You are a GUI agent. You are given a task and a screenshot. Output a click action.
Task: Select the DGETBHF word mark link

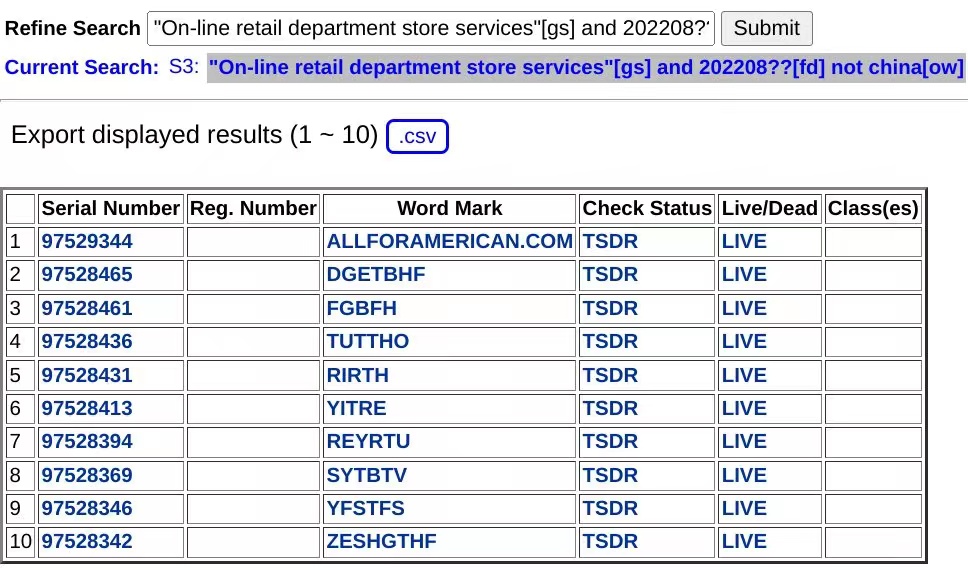(x=376, y=274)
